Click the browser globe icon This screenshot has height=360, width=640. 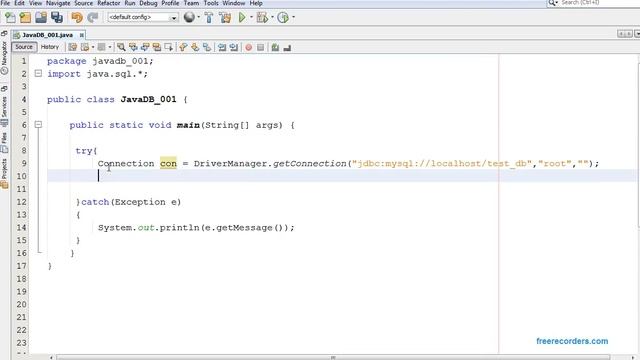coord(189,17)
